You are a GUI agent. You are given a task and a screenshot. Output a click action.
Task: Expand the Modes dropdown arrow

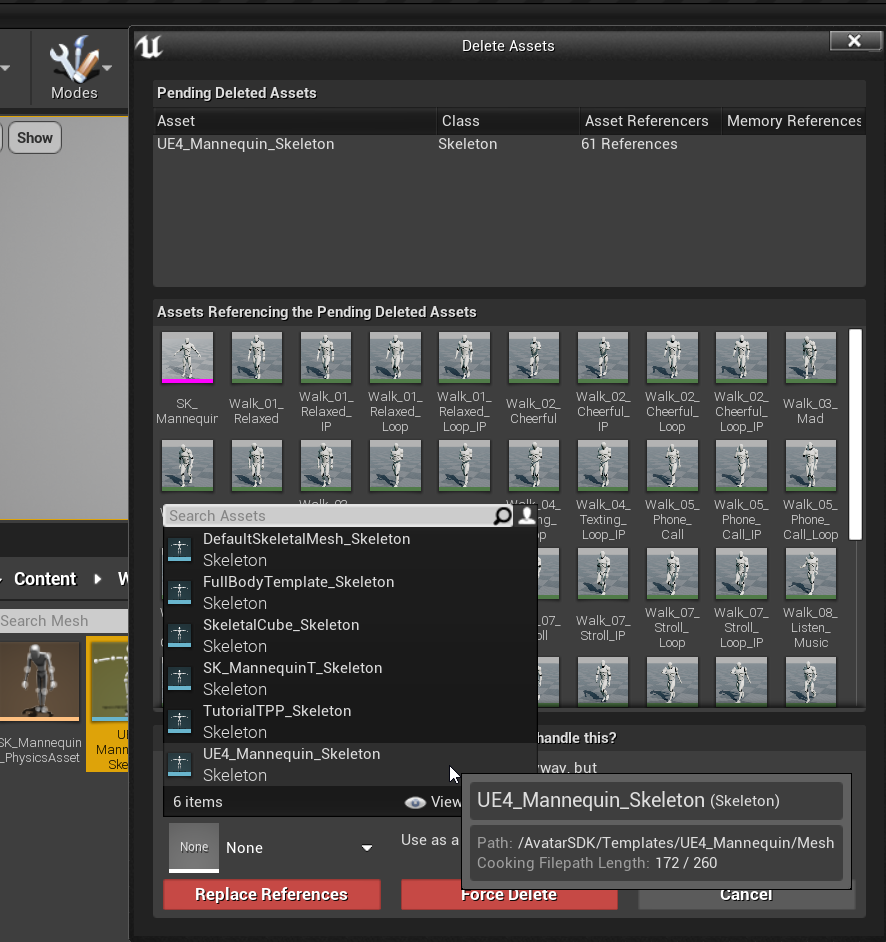pos(108,68)
